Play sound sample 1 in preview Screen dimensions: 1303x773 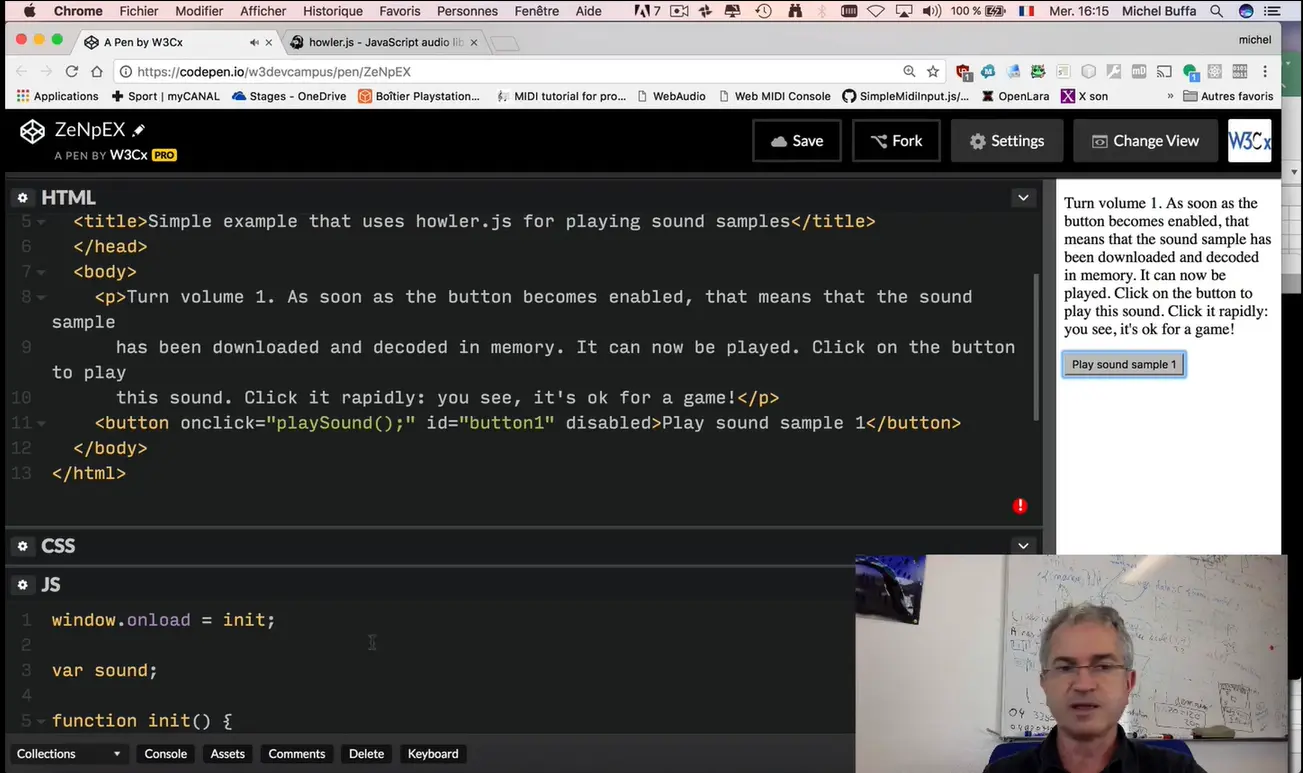click(1124, 364)
